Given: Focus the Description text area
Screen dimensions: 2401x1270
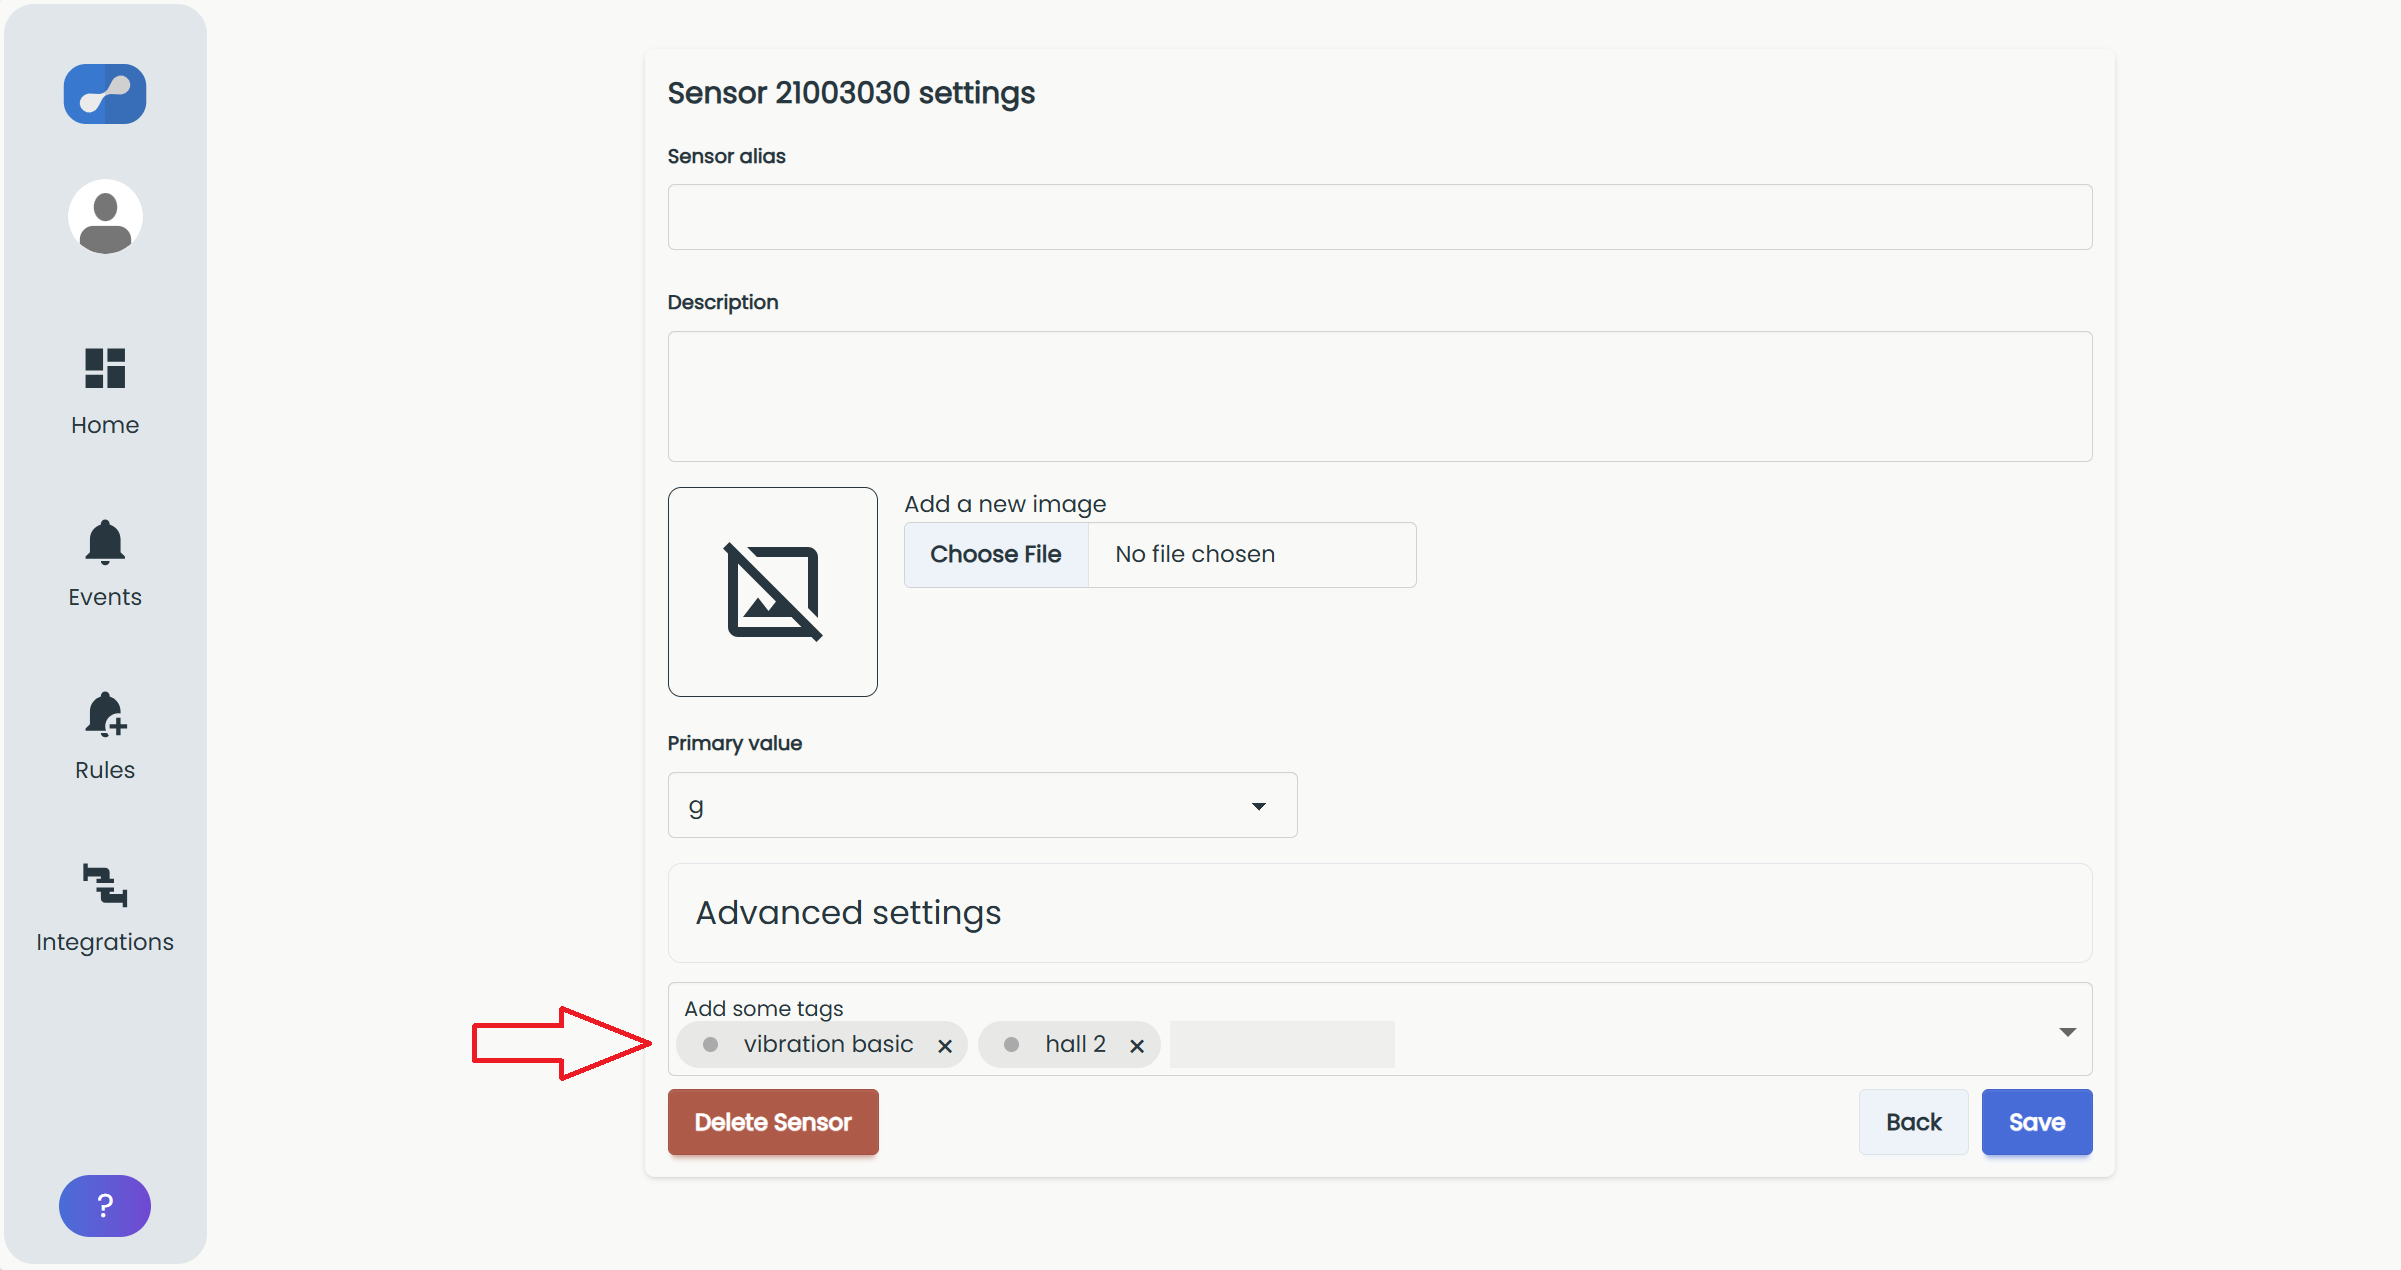Looking at the screenshot, I should point(1380,396).
